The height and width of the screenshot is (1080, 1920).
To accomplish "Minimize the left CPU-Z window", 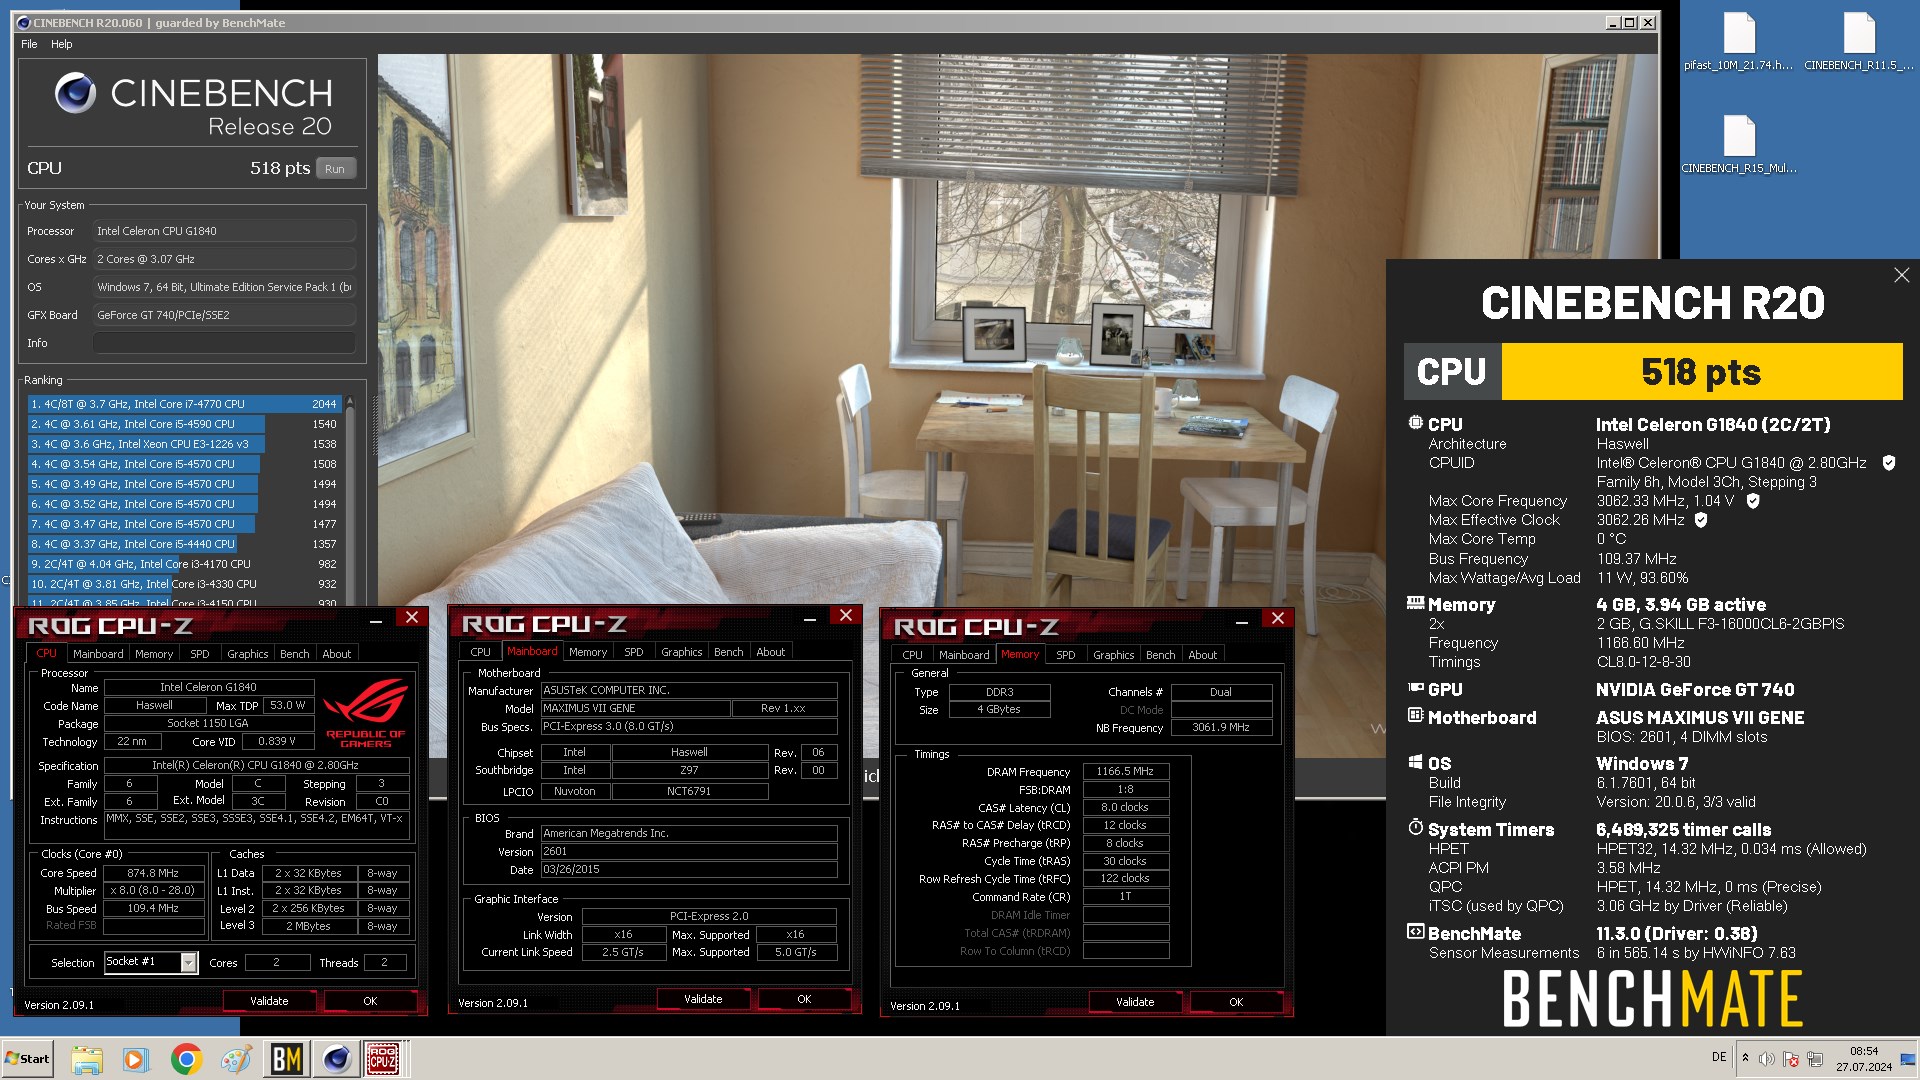I will pos(376,620).
